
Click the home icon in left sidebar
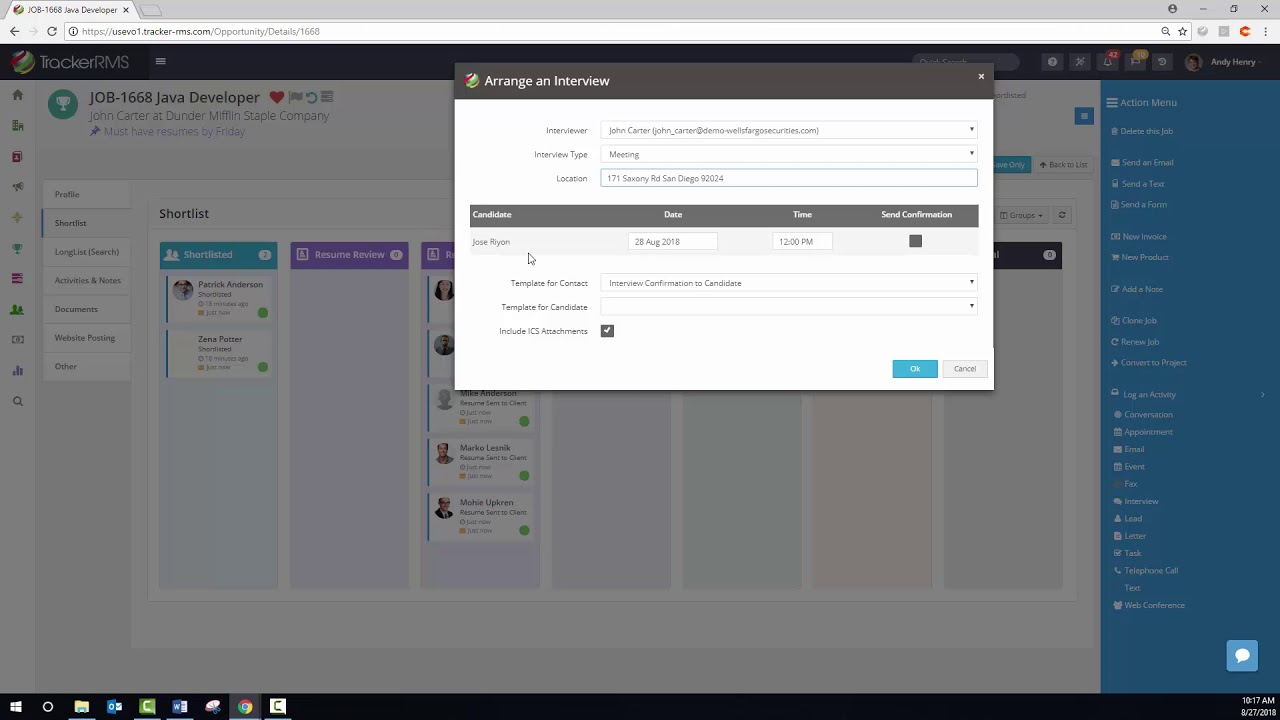click(17, 95)
